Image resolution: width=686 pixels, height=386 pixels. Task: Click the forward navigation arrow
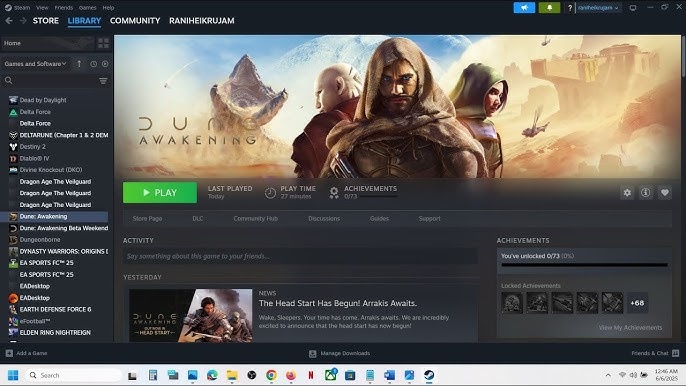point(23,21)
